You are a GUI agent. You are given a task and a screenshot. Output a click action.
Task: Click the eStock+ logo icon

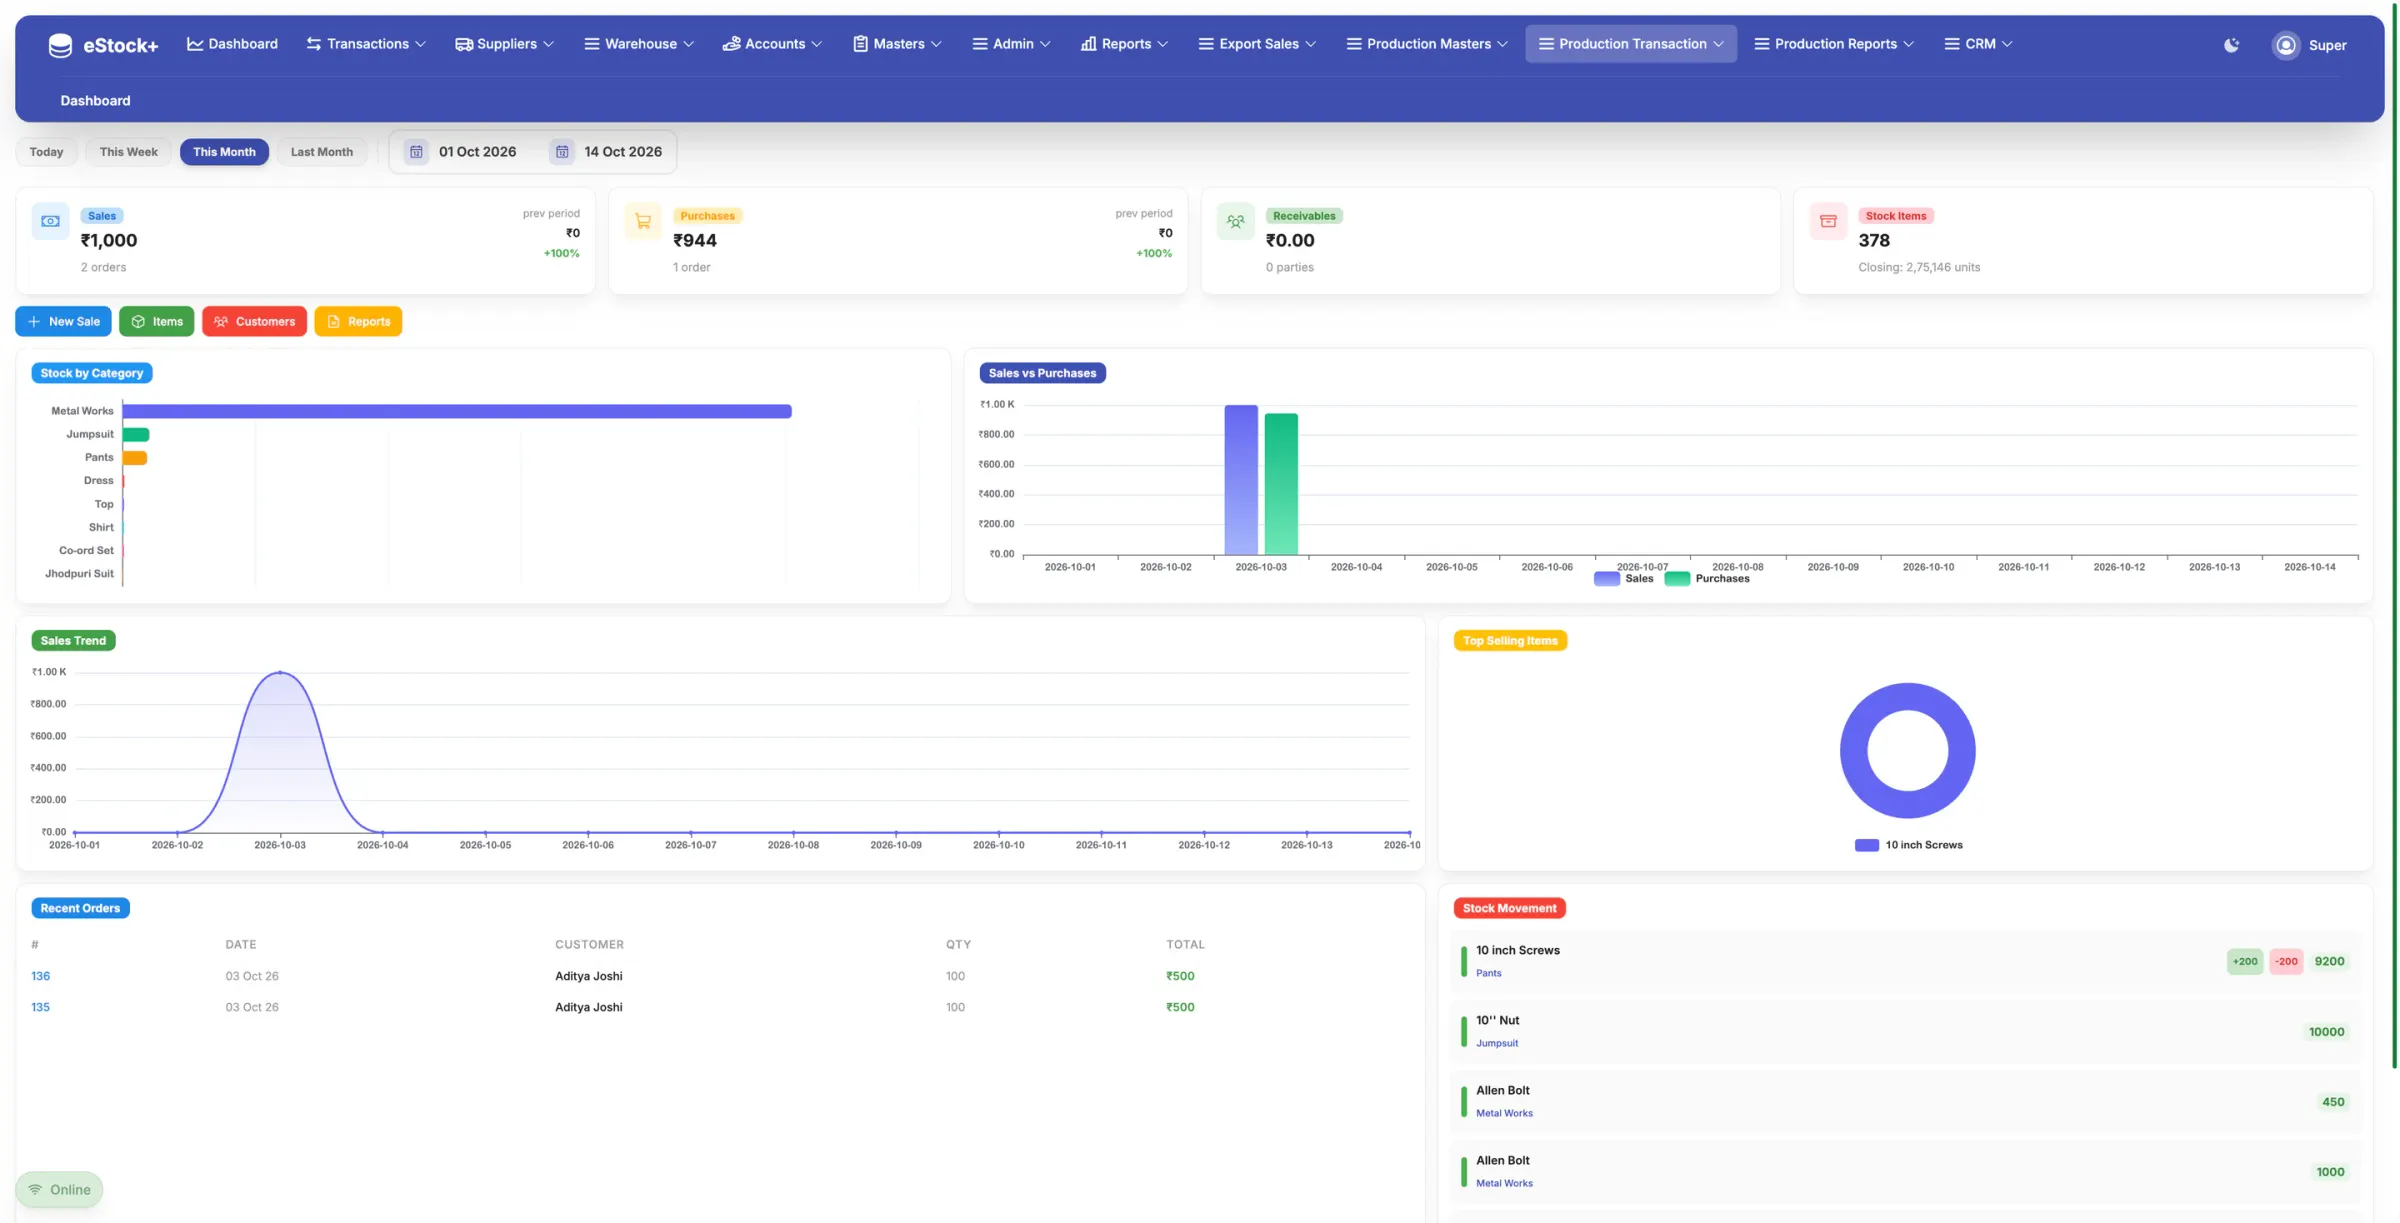(60, 45)
